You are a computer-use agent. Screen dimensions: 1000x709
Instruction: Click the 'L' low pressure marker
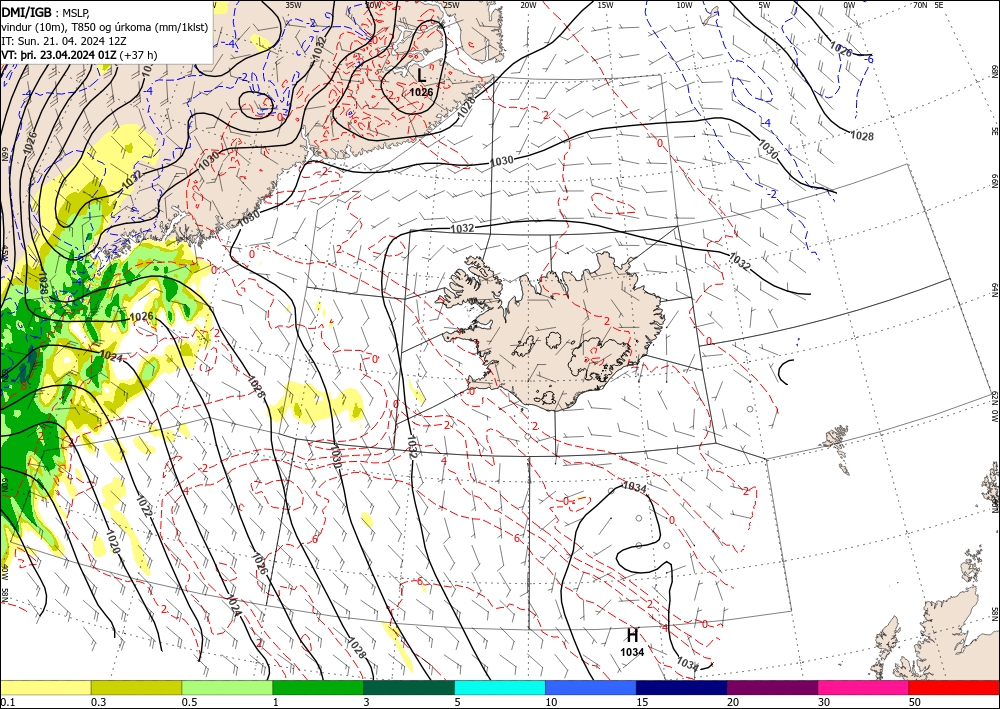422,75
